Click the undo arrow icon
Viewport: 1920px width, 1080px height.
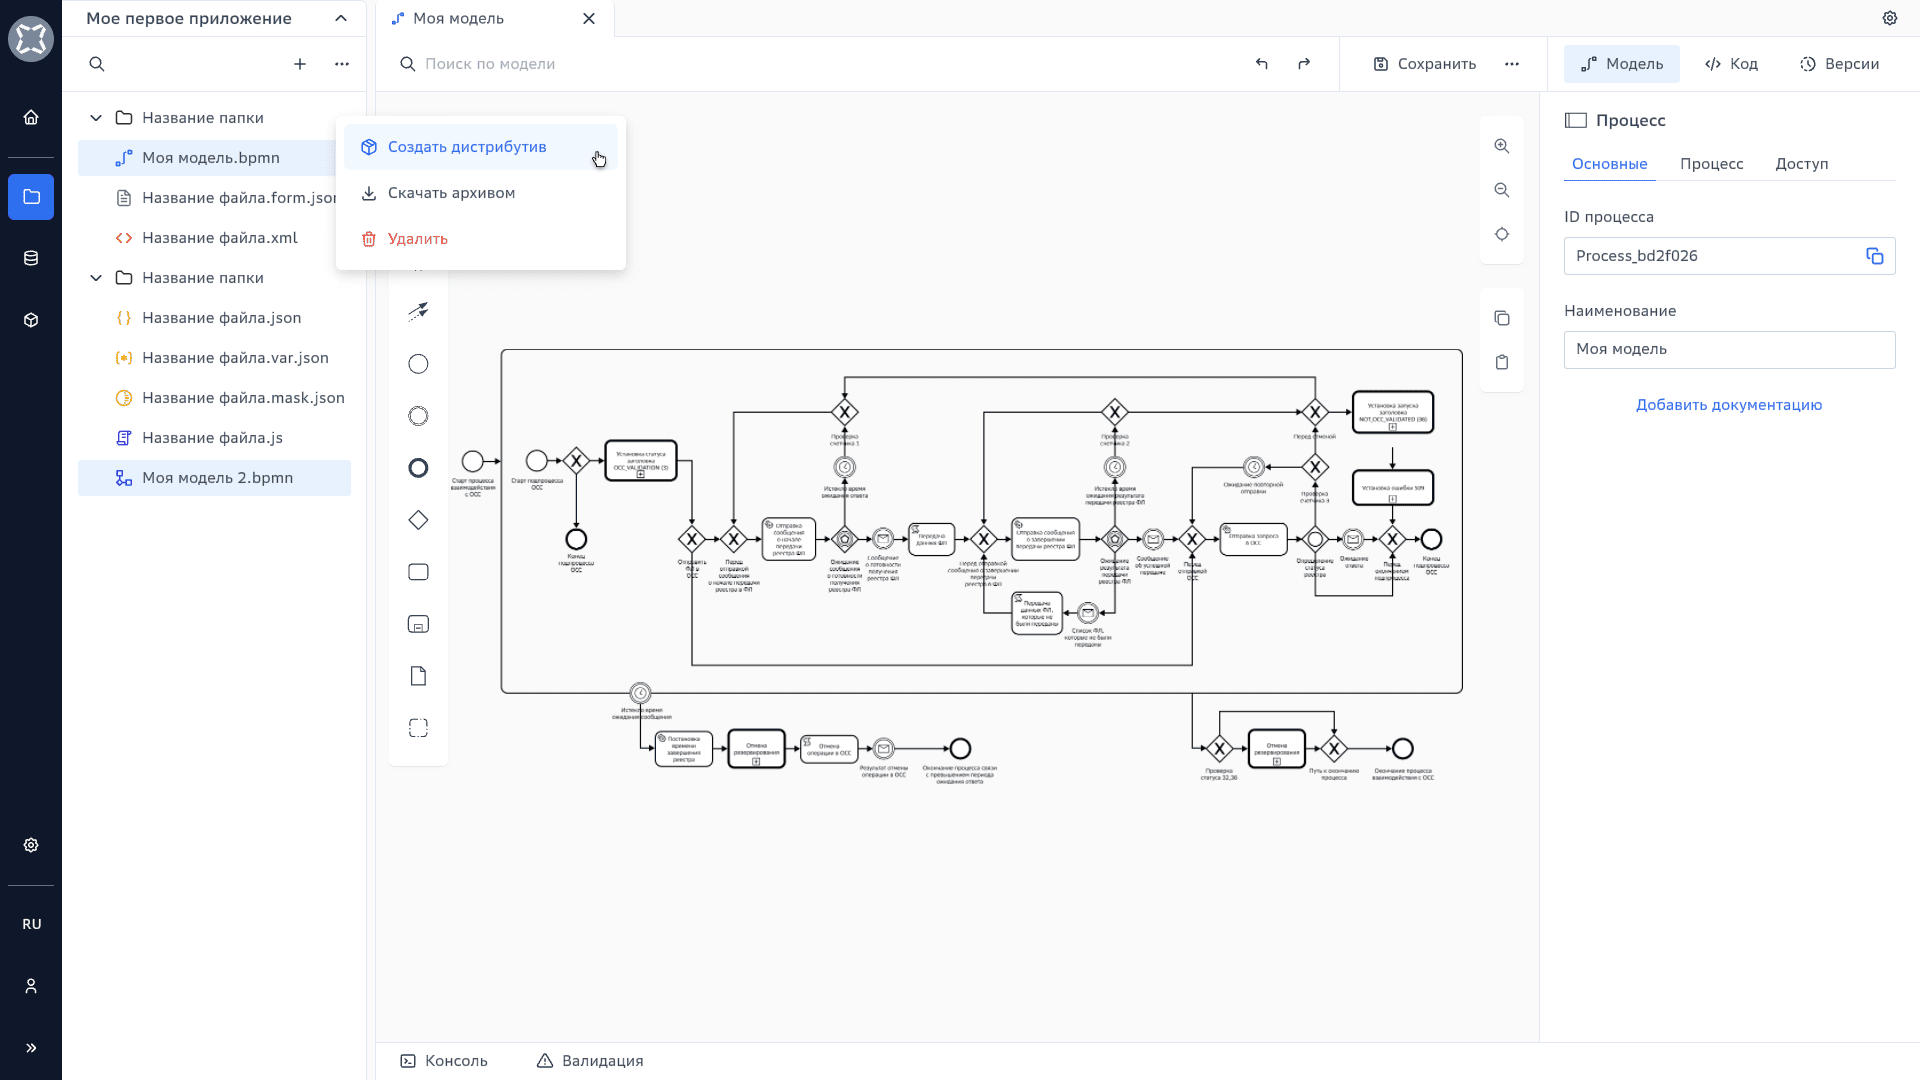(1261, 64)
